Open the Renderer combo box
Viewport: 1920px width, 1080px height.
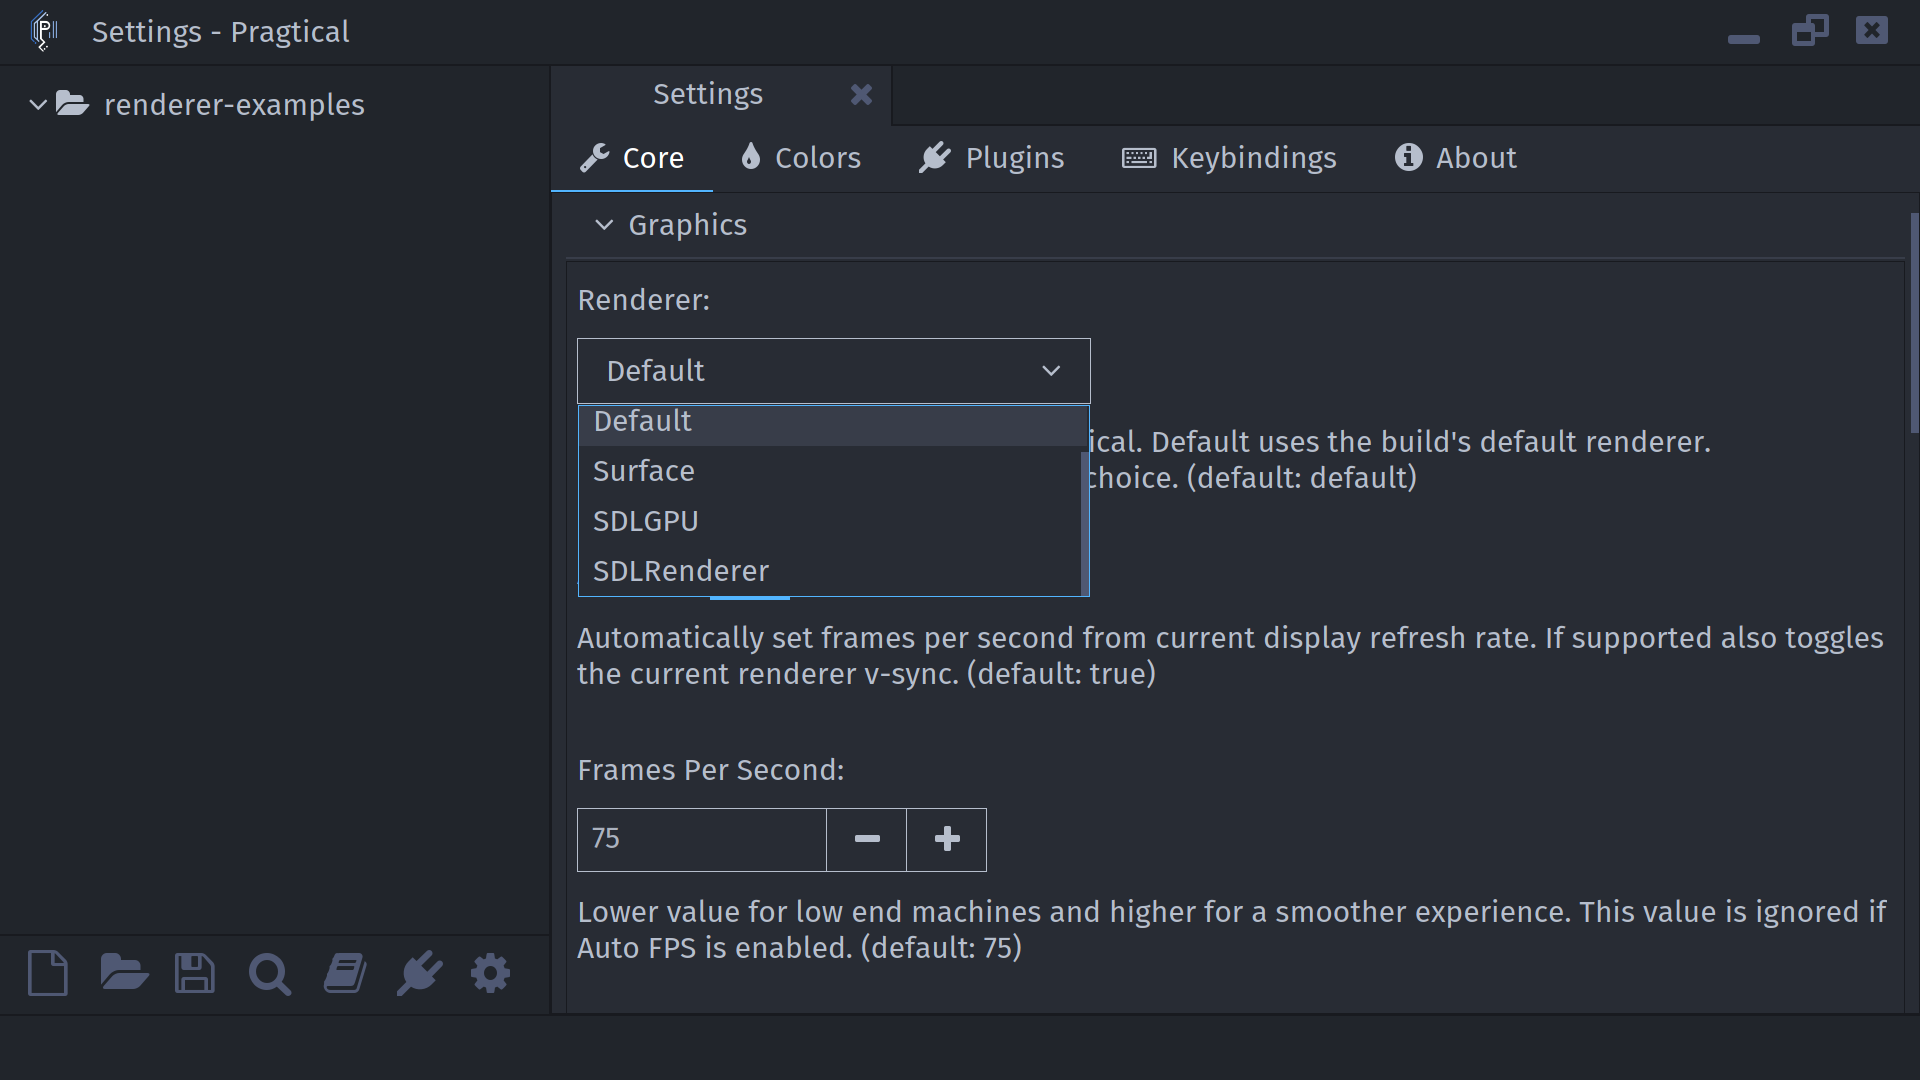(x=833, y=371)
